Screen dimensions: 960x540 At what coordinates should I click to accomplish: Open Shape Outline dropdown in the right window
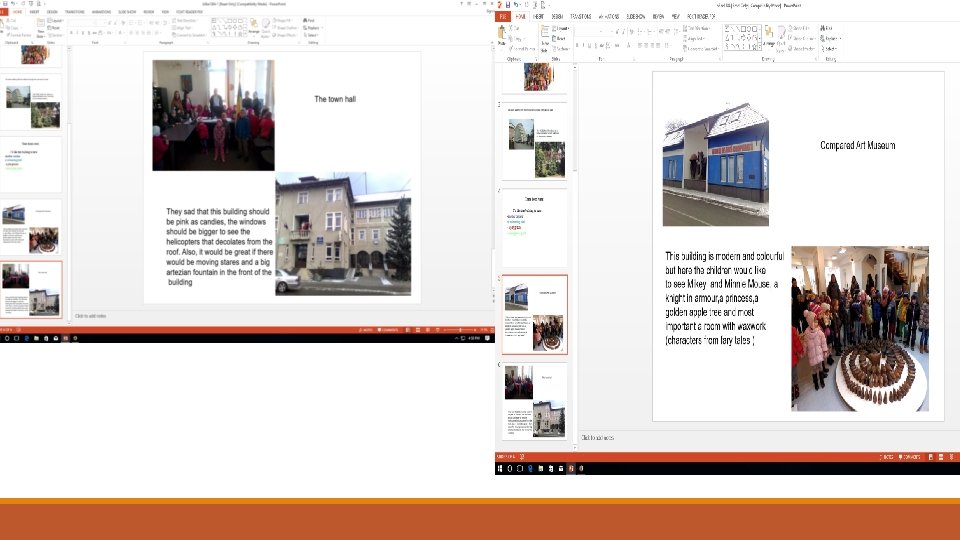pyautogui.click(x=801, y=39)
